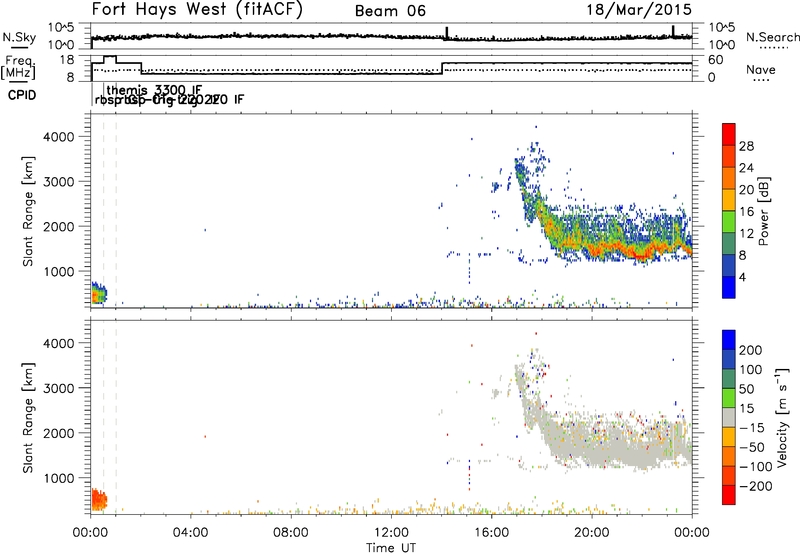Click the date '18/Mar/2015'

(x=639, y=10)
